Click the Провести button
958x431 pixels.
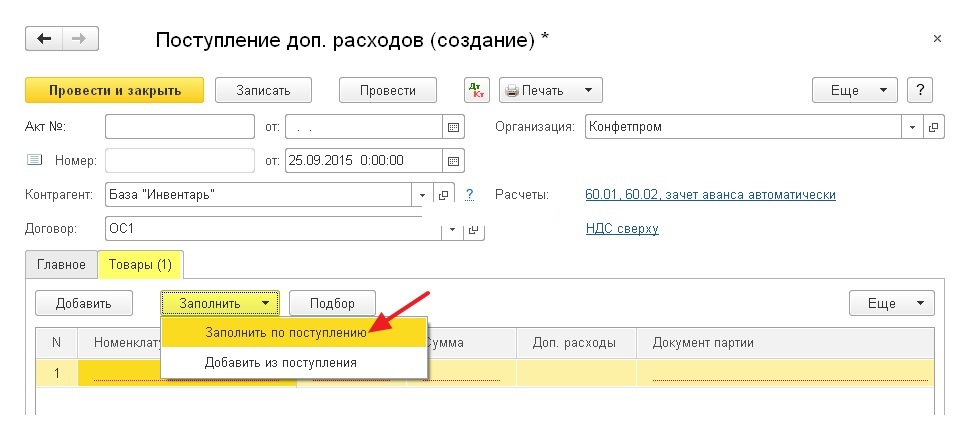click(x=388, y=90)
